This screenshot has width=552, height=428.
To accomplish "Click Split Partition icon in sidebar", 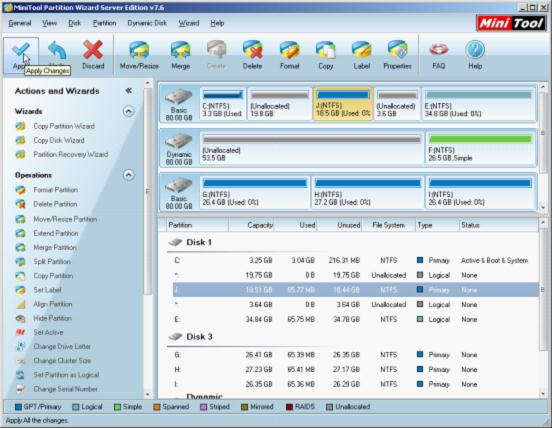I will pos(20,262).
